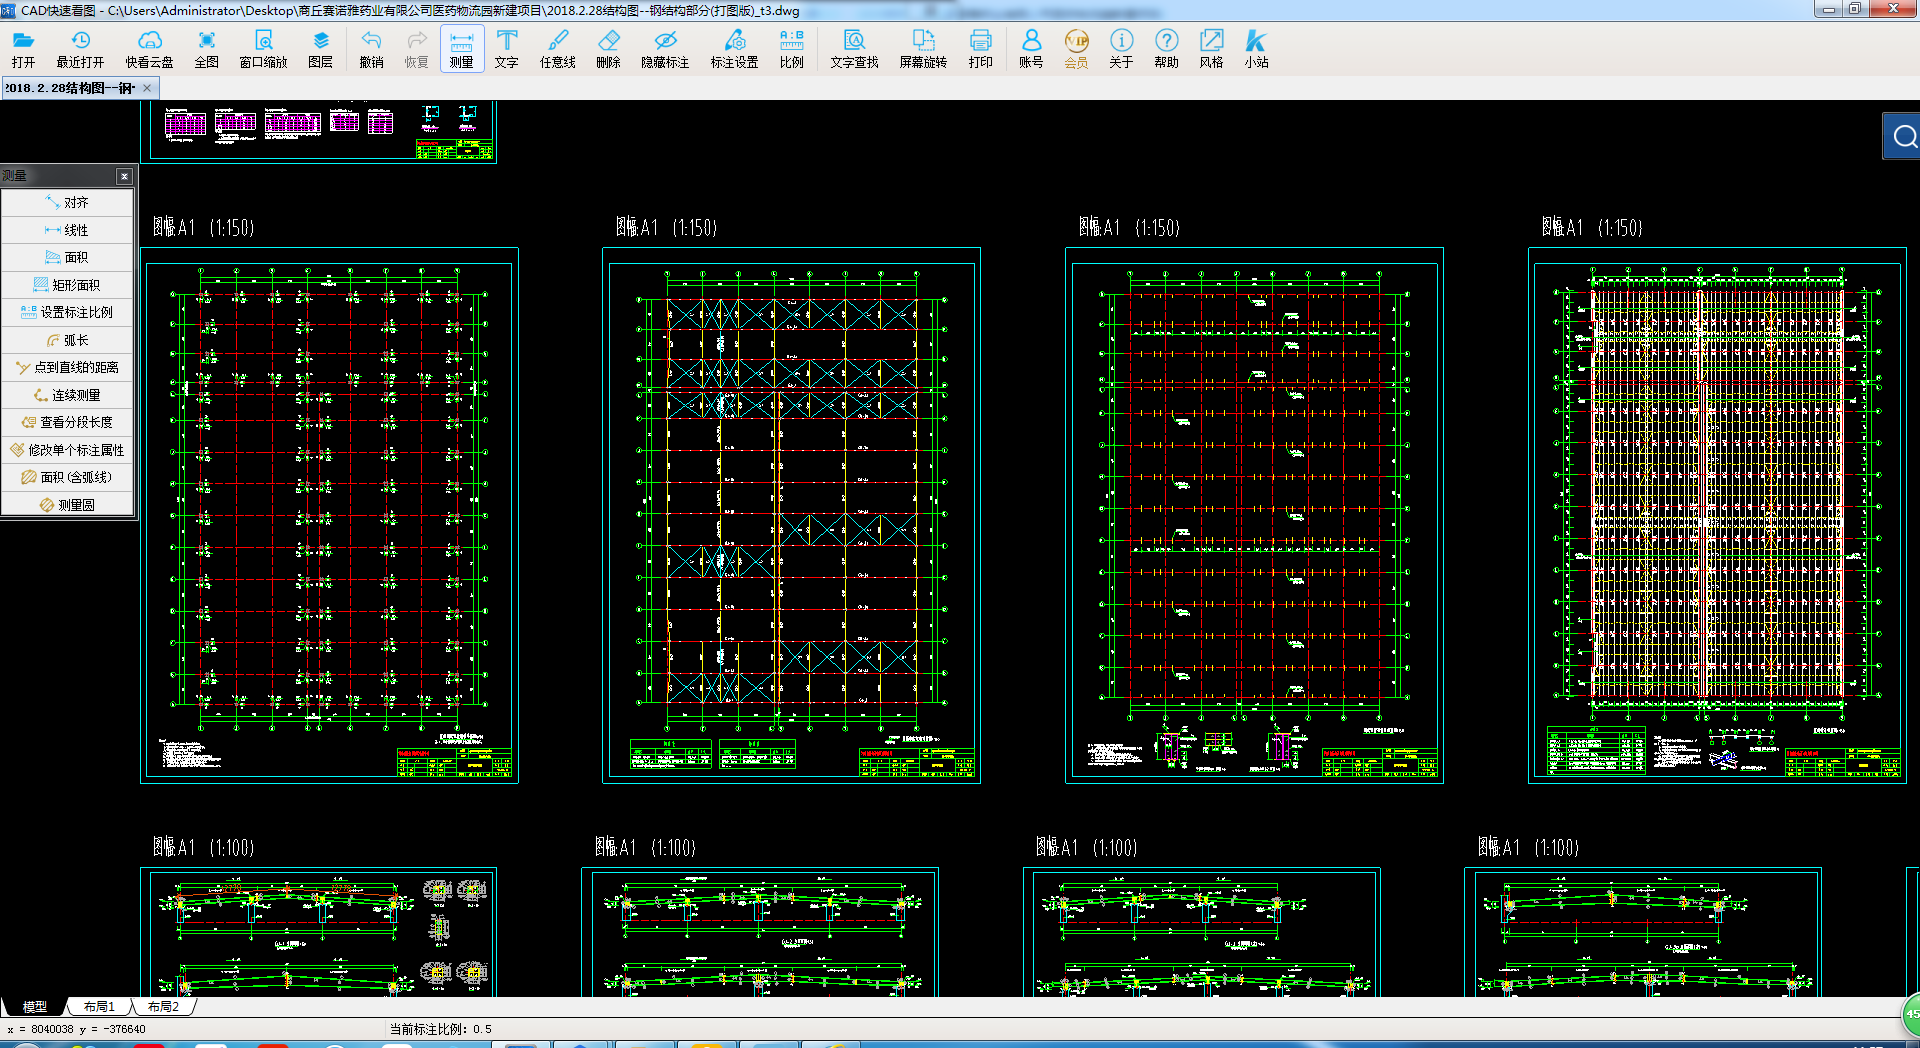Click the first A1 (1:100) frame elevation drawing
Screen dimensions: 1920x1048
pyautogui.click(x=318, y=932)
